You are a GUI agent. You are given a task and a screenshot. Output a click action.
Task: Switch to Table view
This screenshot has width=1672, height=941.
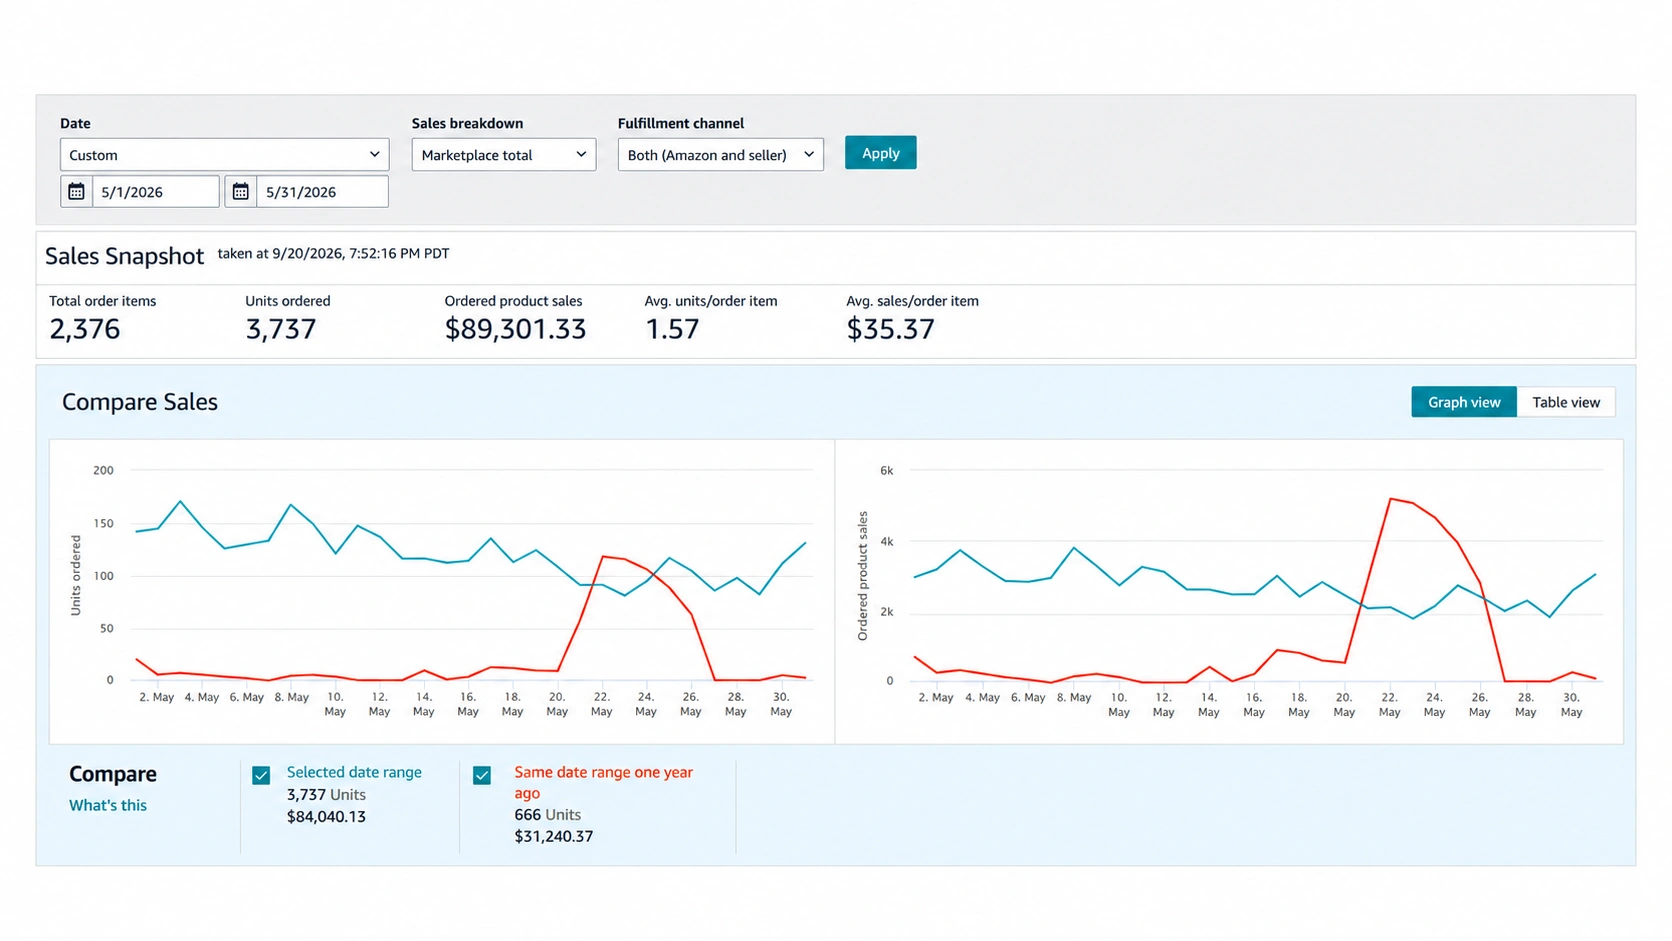(x=1566, y=402)
